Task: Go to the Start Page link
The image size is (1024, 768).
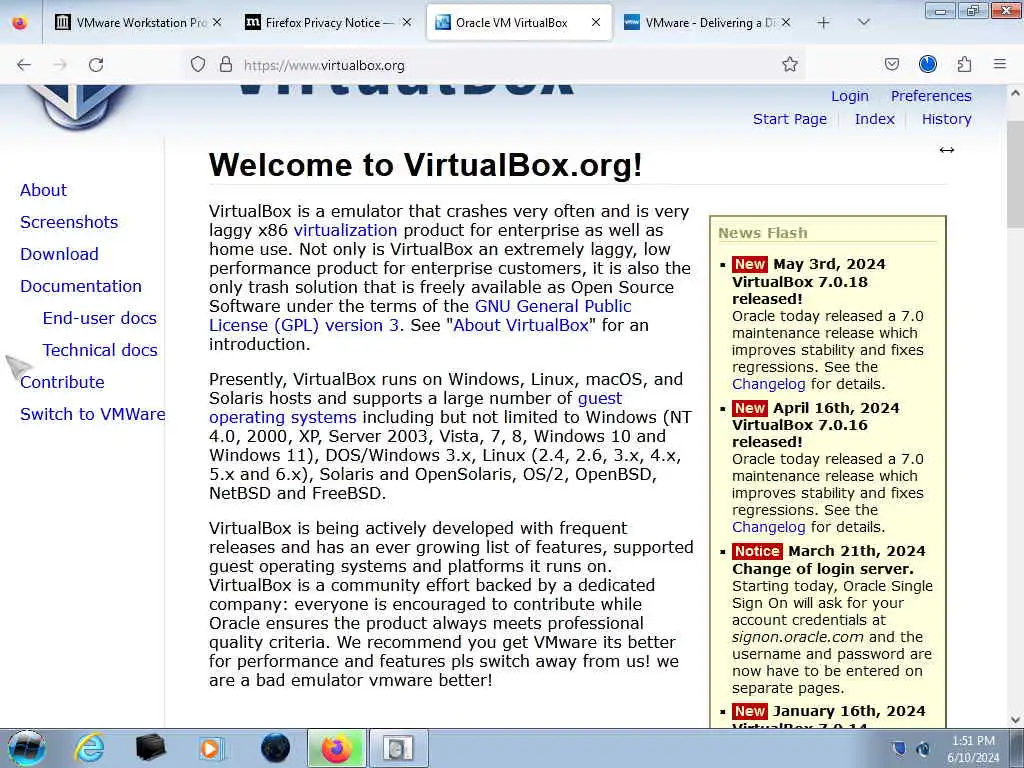Action: click(x=790, y=119)
